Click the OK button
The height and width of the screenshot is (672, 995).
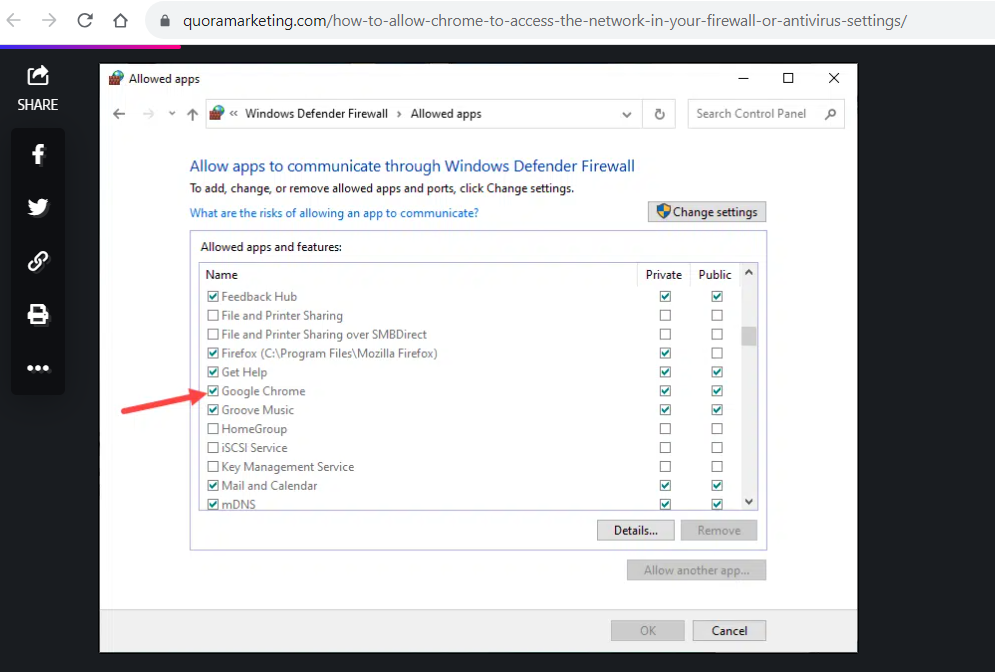[648, 631]
